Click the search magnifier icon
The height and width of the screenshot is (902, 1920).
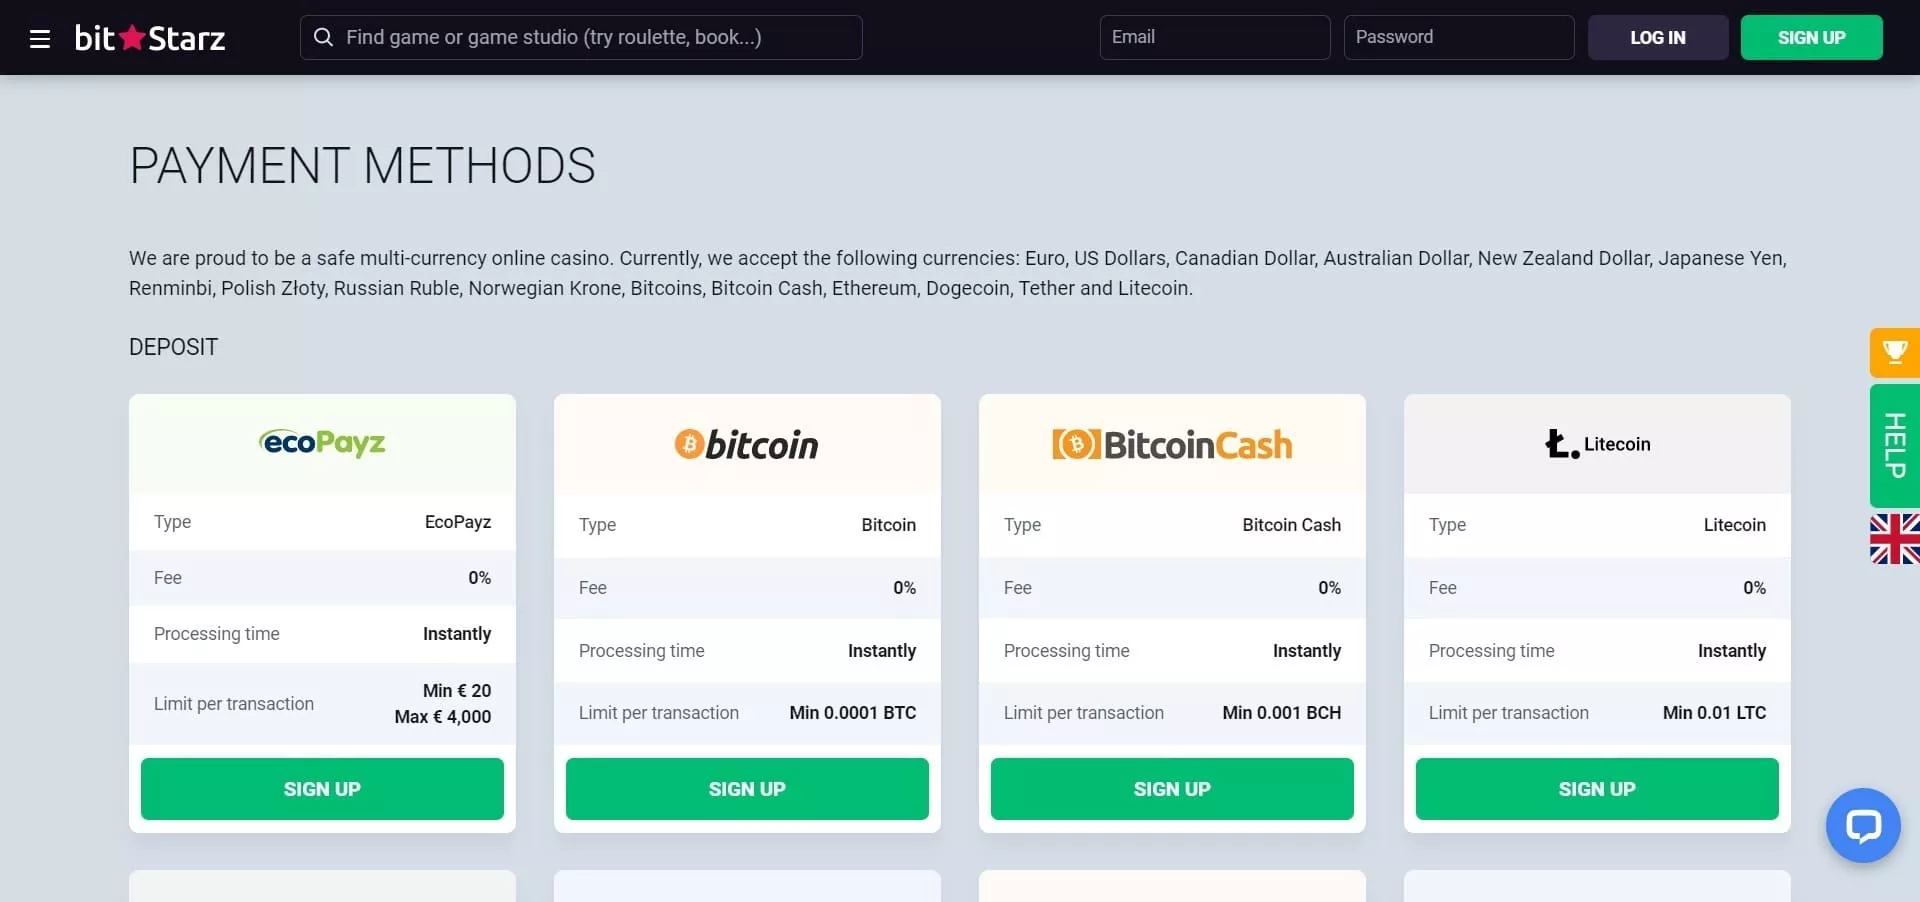click(323, 37)
